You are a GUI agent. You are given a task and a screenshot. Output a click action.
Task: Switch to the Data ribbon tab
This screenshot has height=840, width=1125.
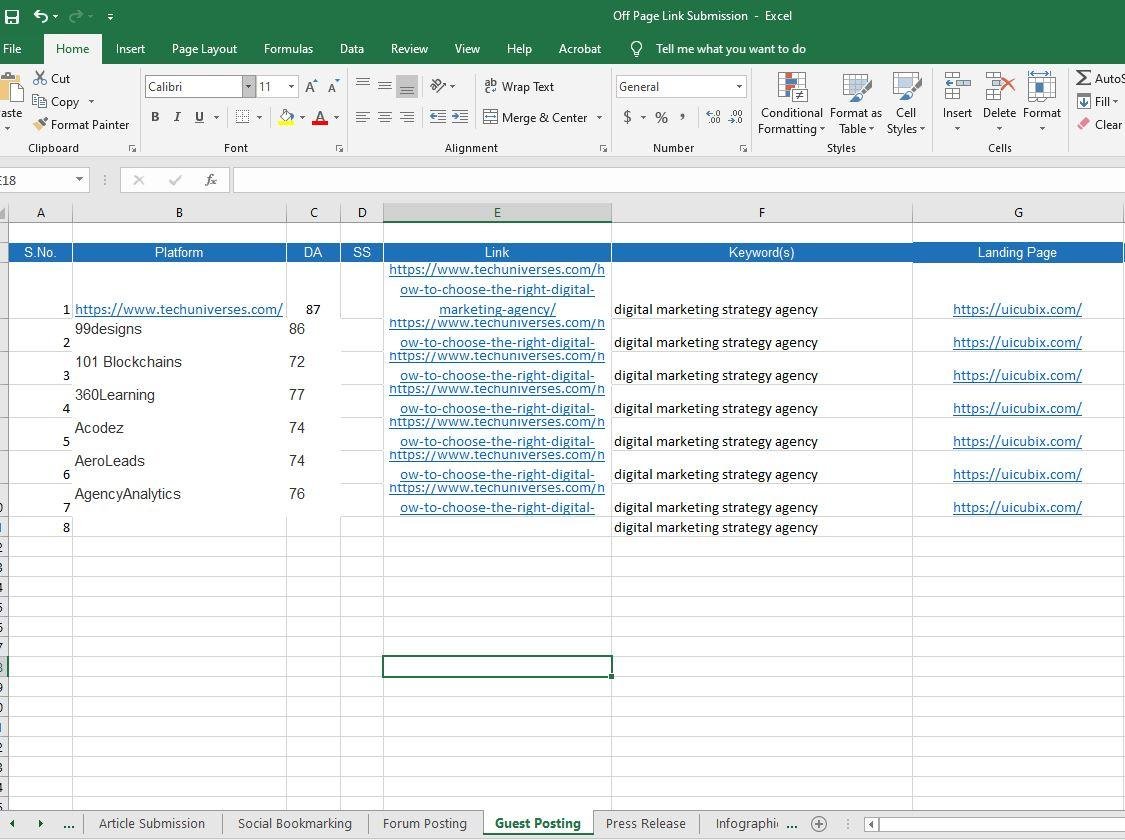click(x=352, y=49)
